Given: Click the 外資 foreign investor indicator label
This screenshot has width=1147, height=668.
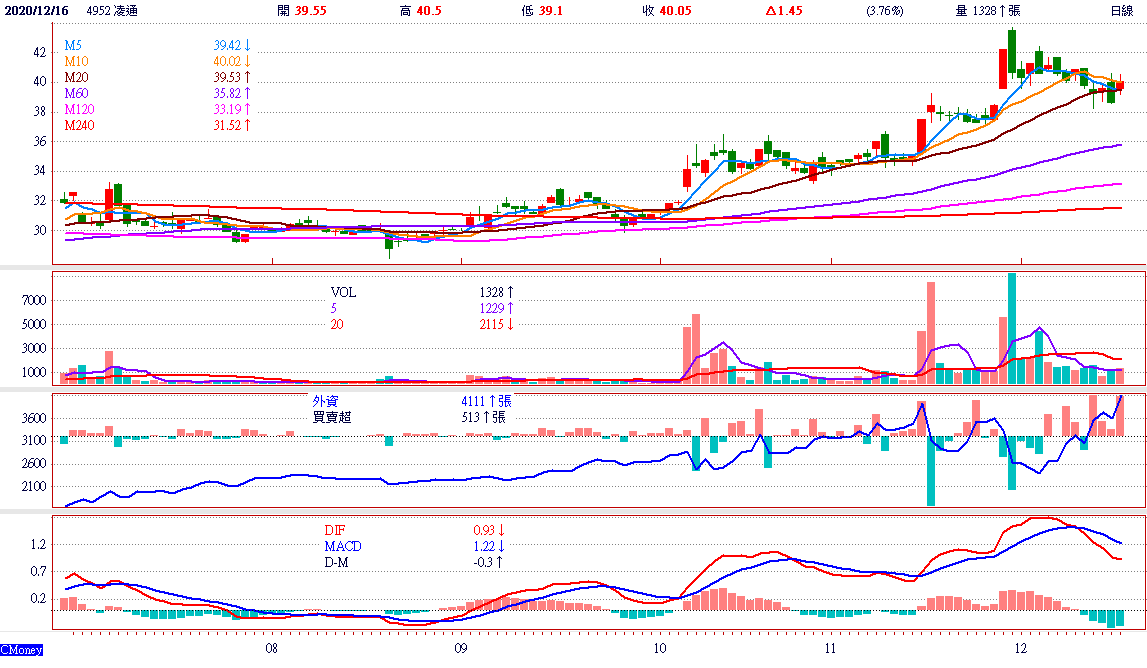Looking at the screenshot, I should 326,401.
